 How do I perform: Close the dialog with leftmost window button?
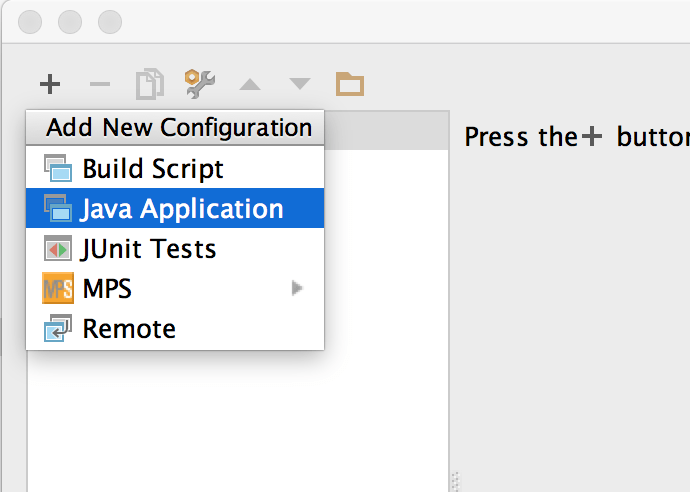pos(31,21)
